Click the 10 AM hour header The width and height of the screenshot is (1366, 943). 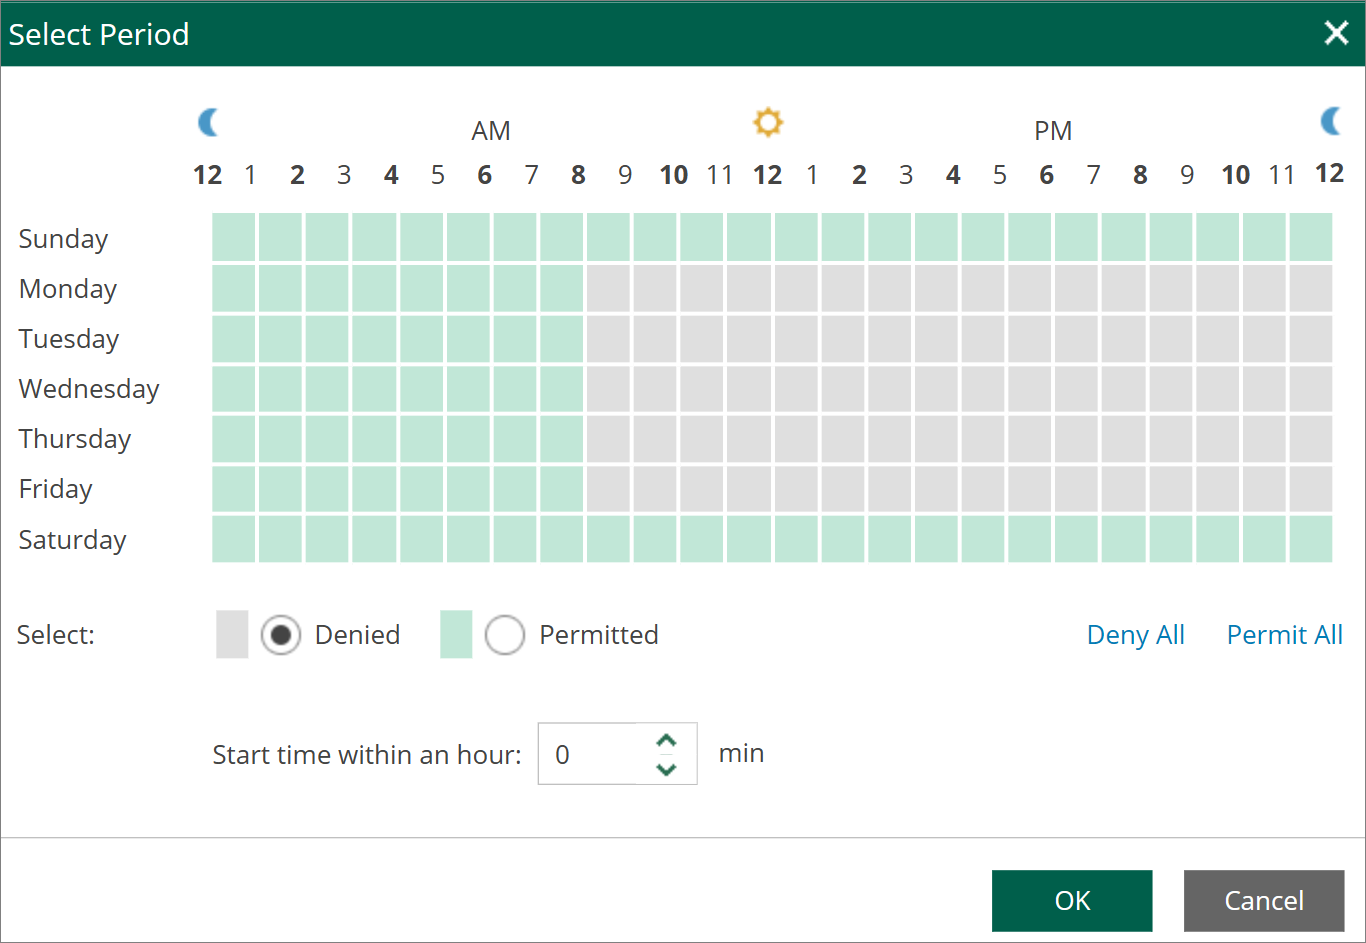[674, 176]
